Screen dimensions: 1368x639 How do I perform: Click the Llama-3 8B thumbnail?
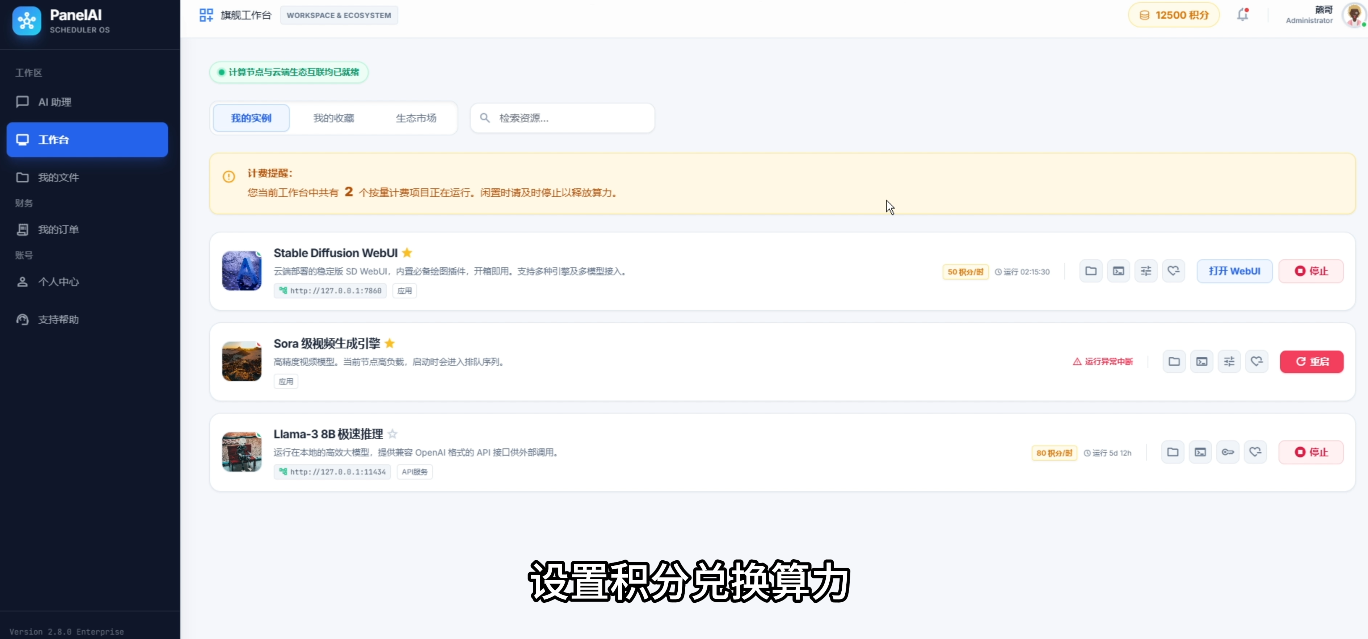point(241,452)
